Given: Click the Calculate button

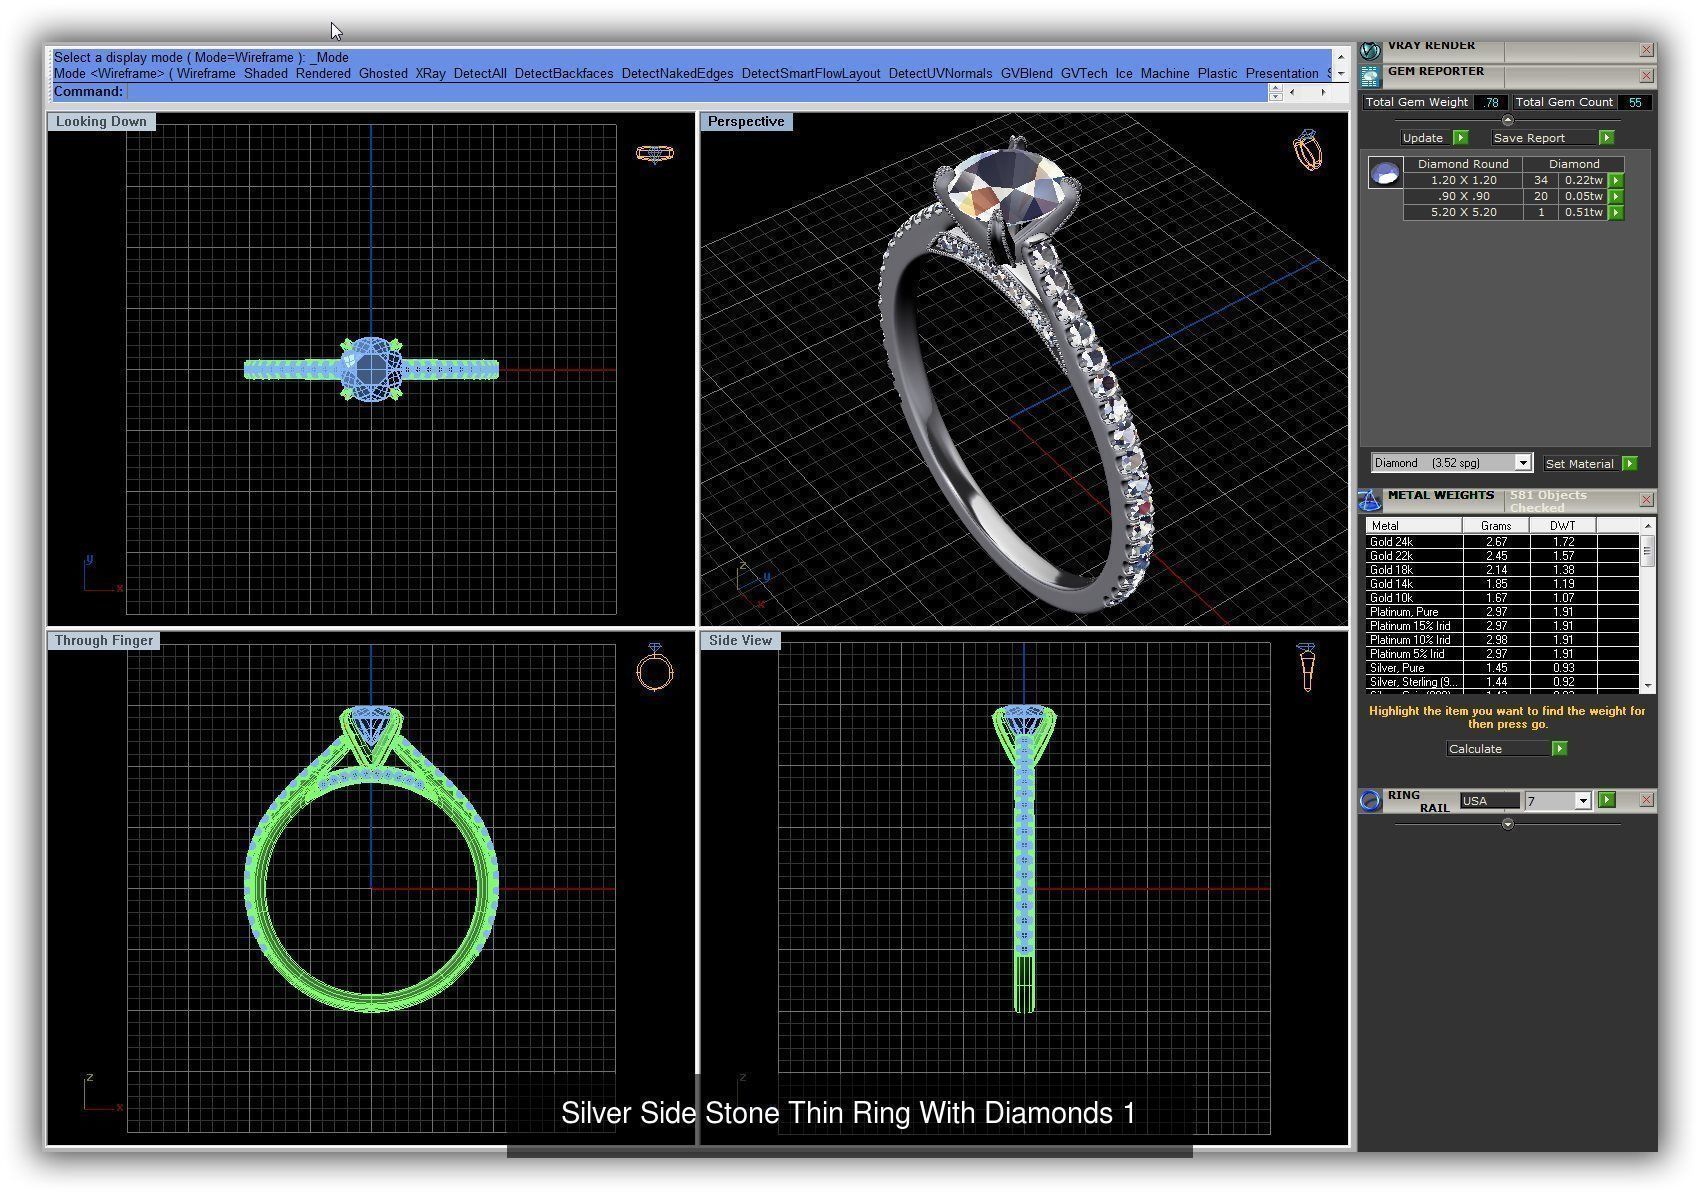Looking at the screenshot, I should pyautogui.click(x=1498, y=749).
